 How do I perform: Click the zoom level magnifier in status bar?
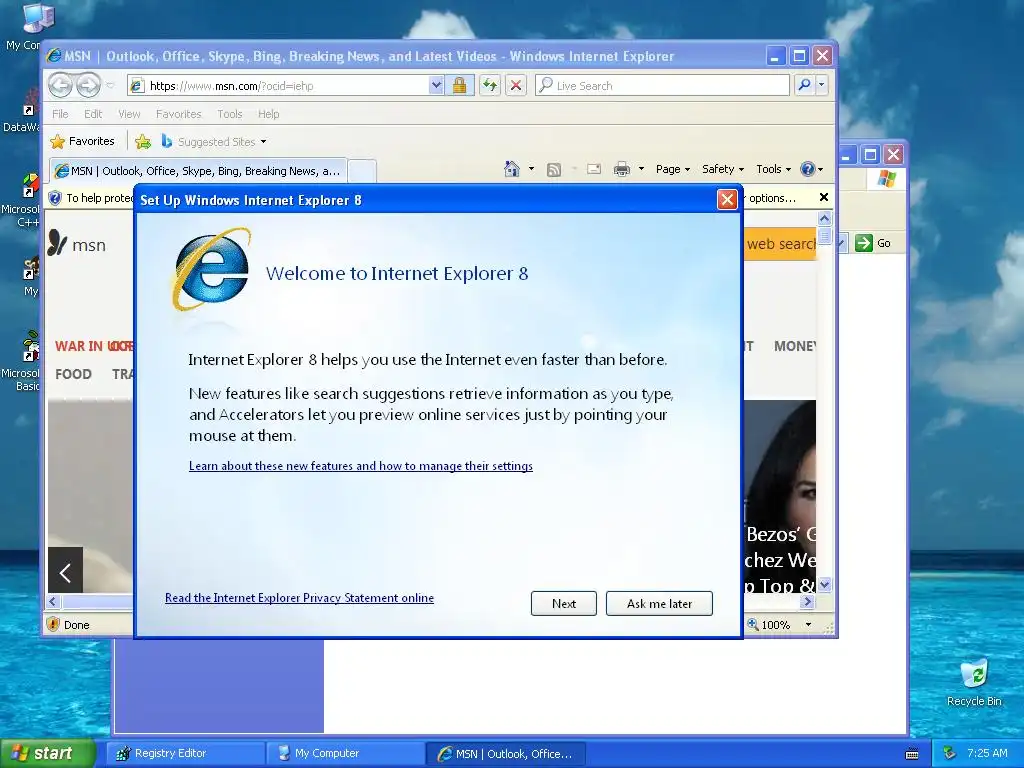coord(753,624)
